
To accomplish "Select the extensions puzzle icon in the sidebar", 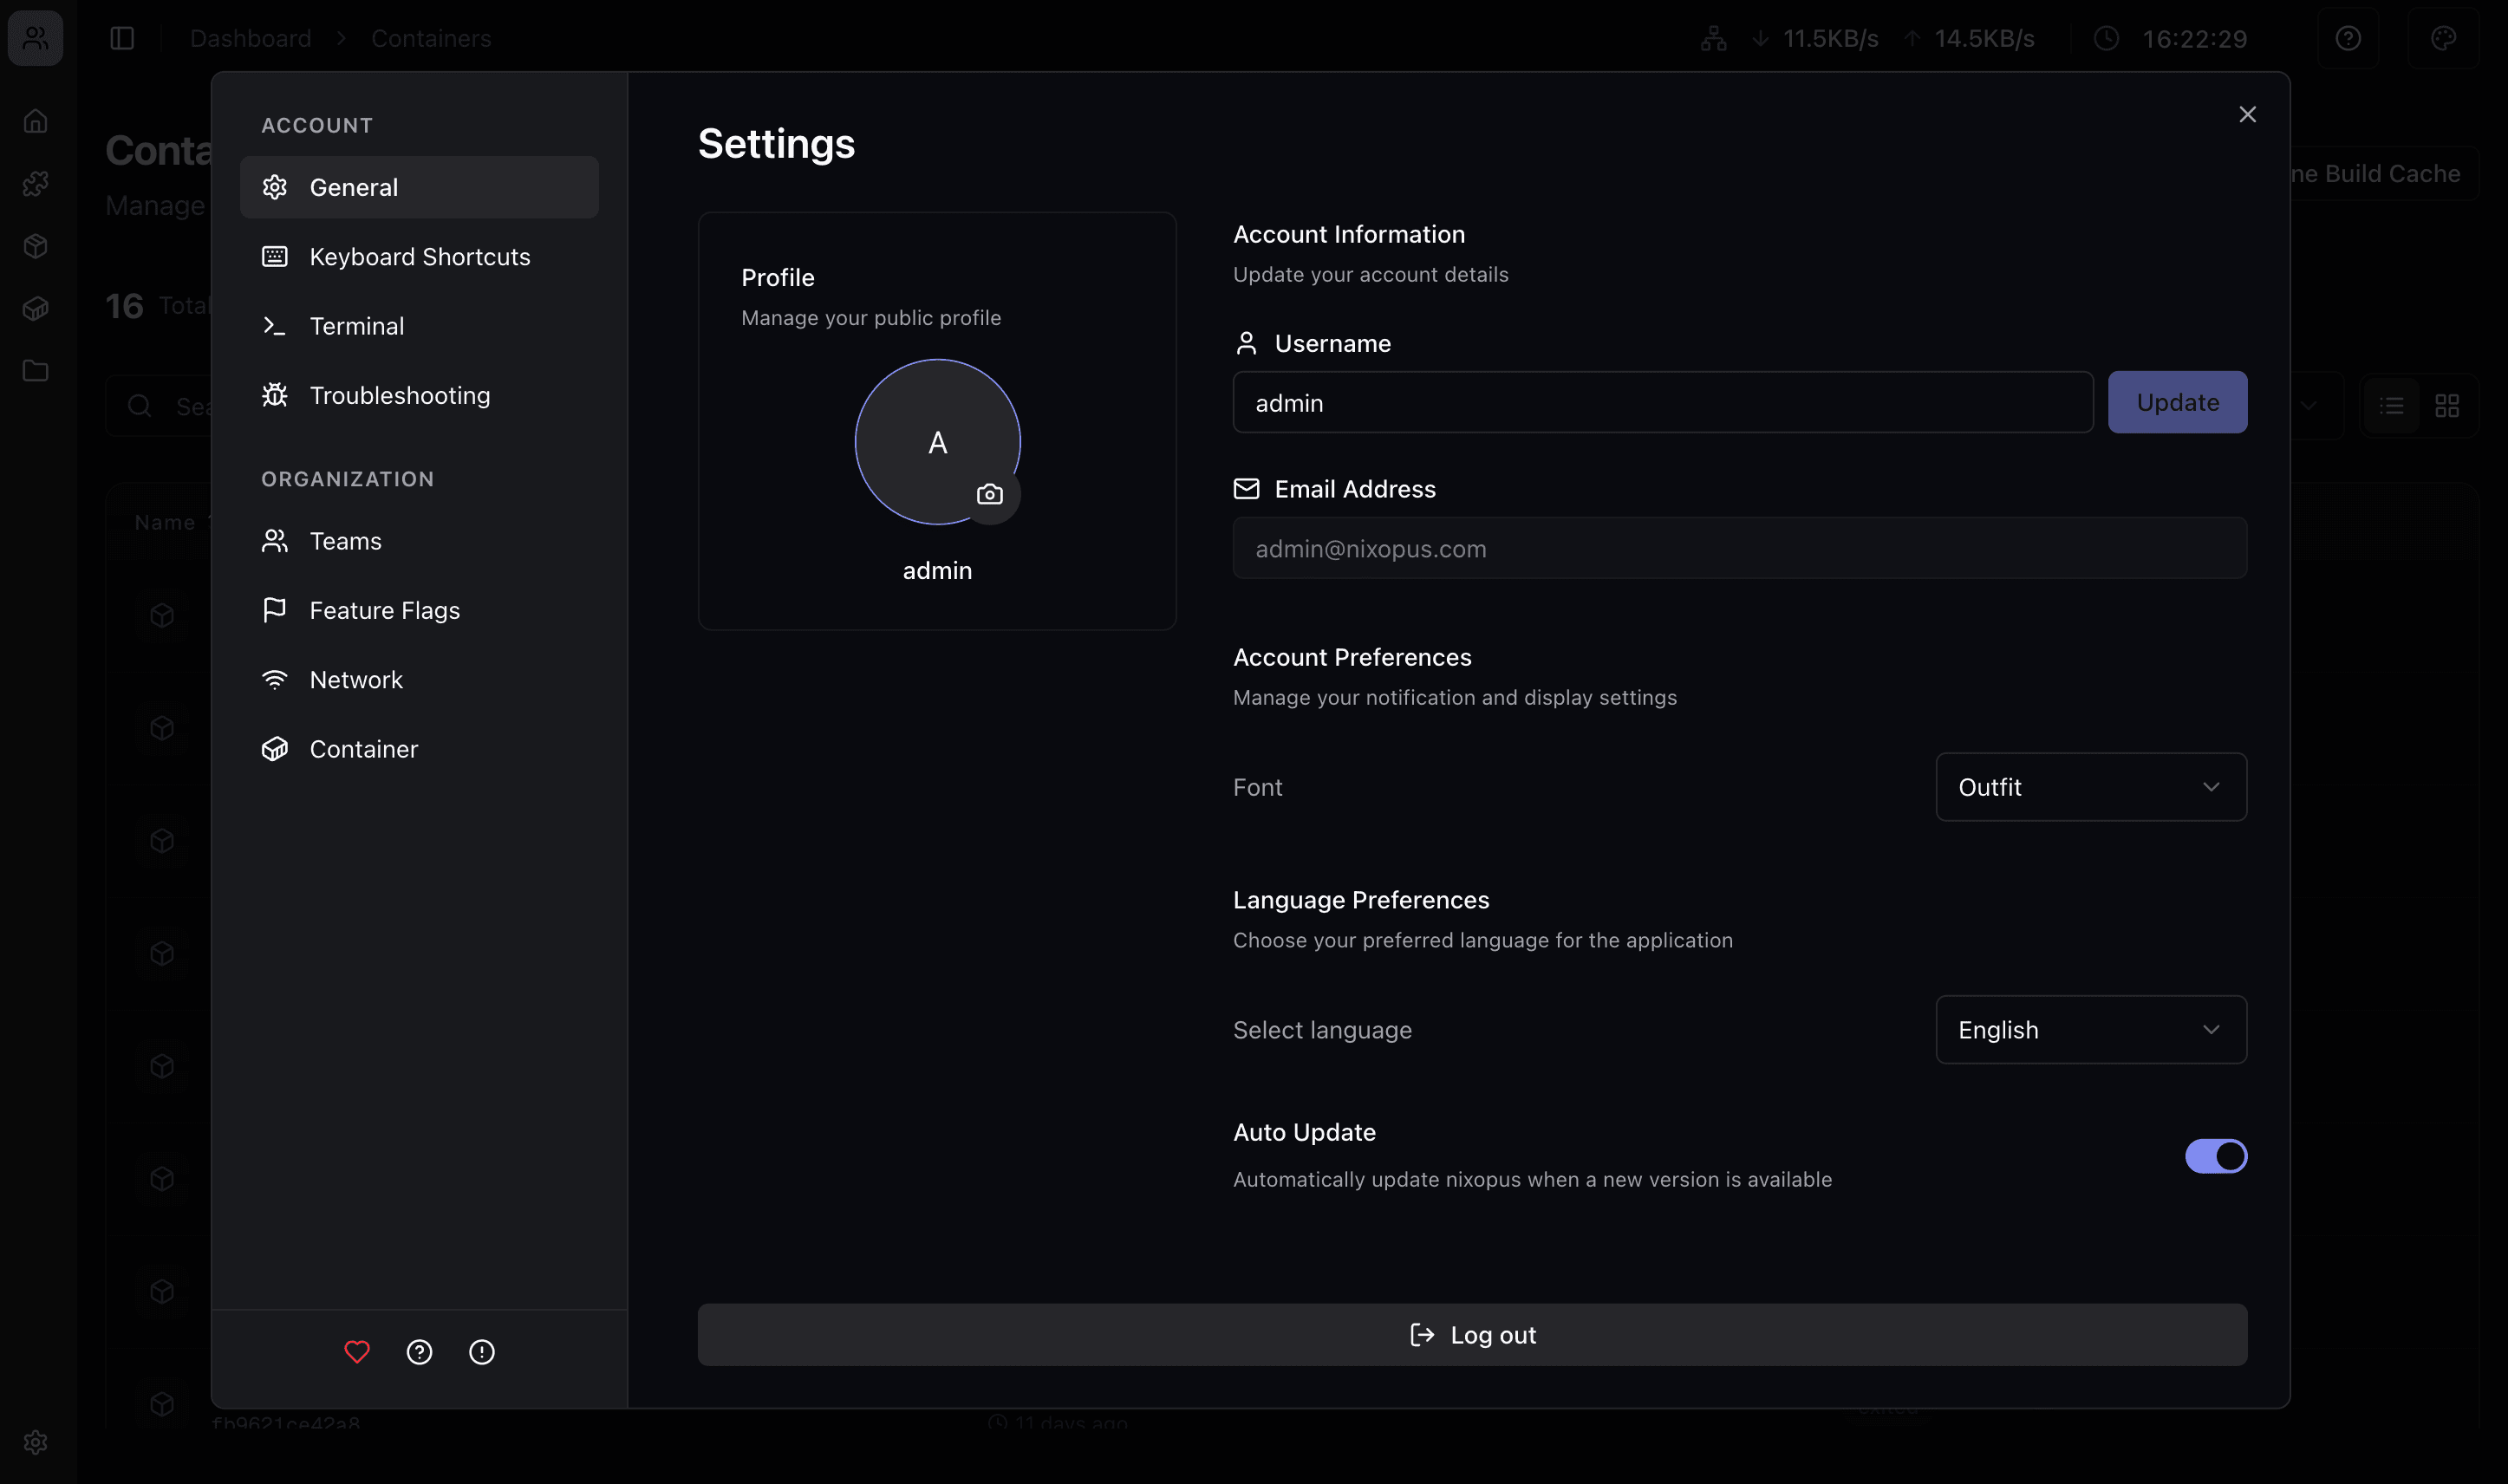I will click(x=36, y=183).
